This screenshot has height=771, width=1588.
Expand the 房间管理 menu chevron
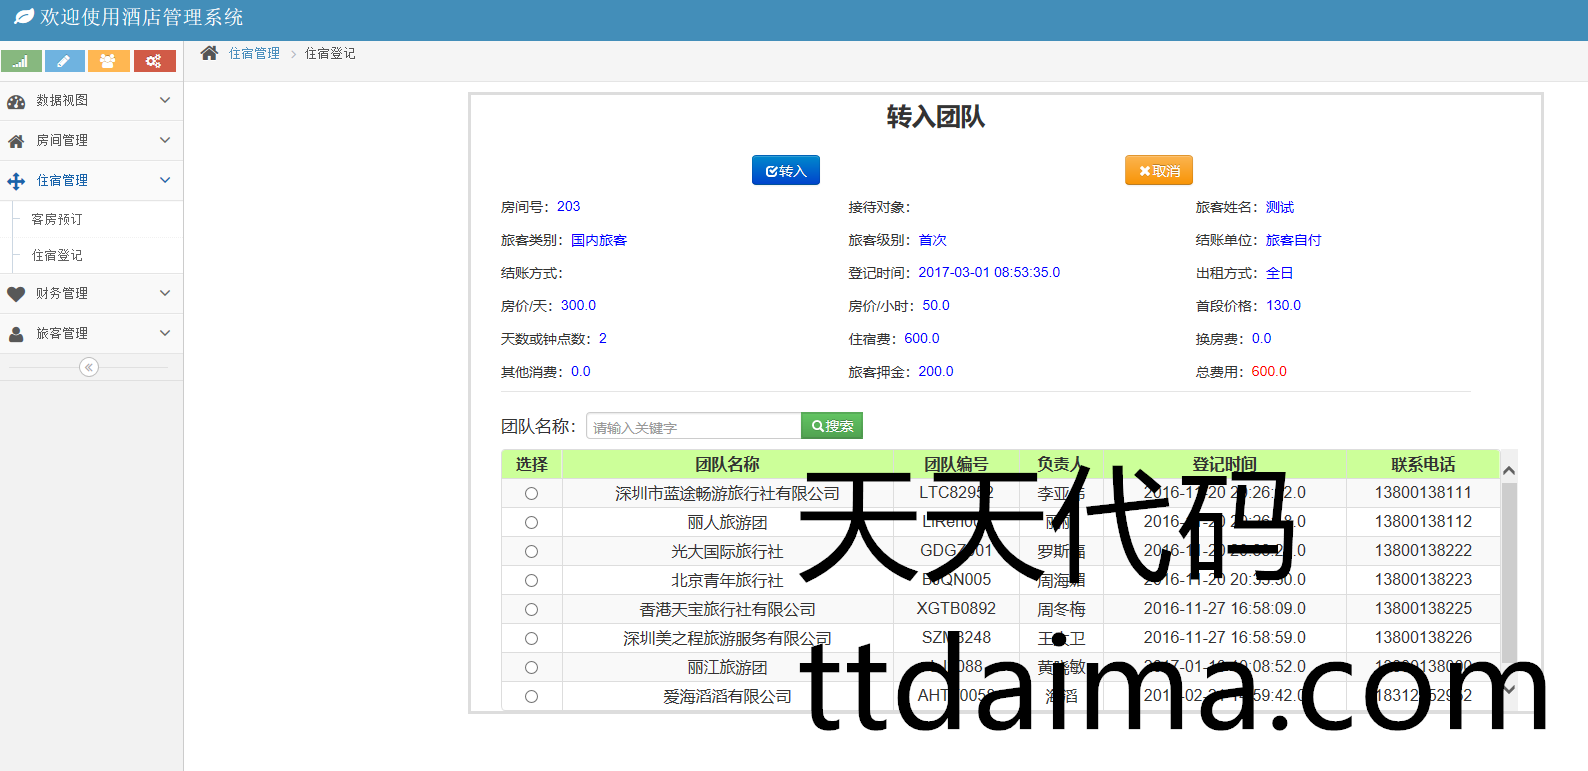click(x=165, y=140)
